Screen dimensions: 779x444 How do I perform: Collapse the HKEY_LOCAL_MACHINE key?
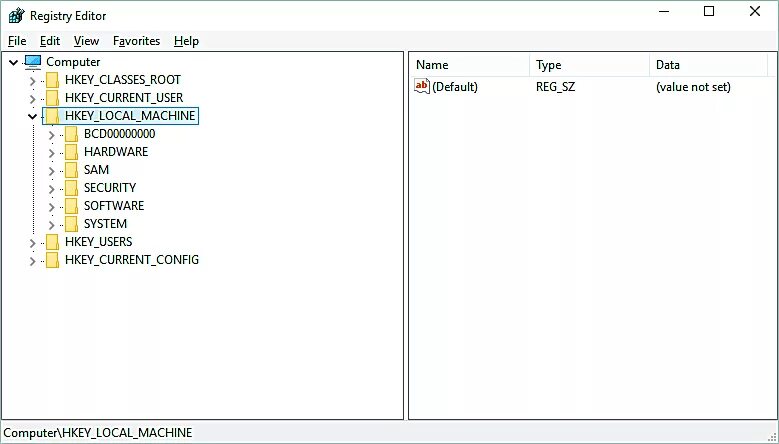[x=33, y=116]
